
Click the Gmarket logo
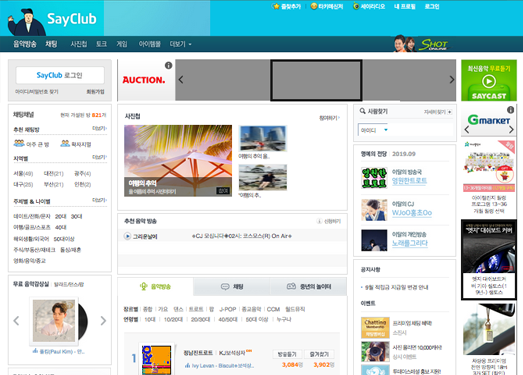[x=489, y=120]
